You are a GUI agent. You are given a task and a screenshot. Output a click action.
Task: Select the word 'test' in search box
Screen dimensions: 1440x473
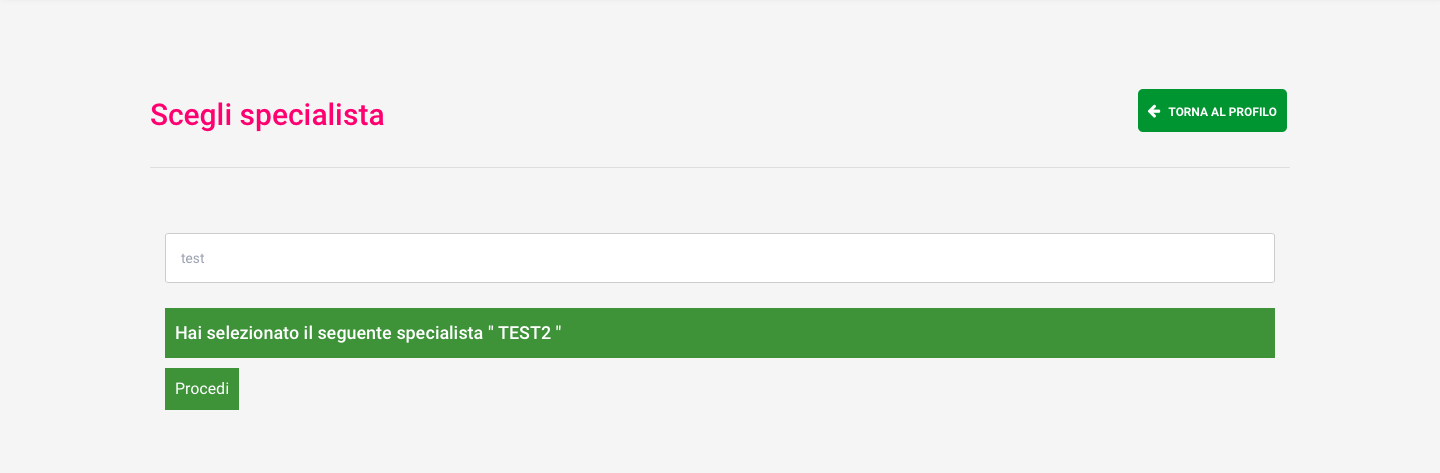click(x=192, y=258)
